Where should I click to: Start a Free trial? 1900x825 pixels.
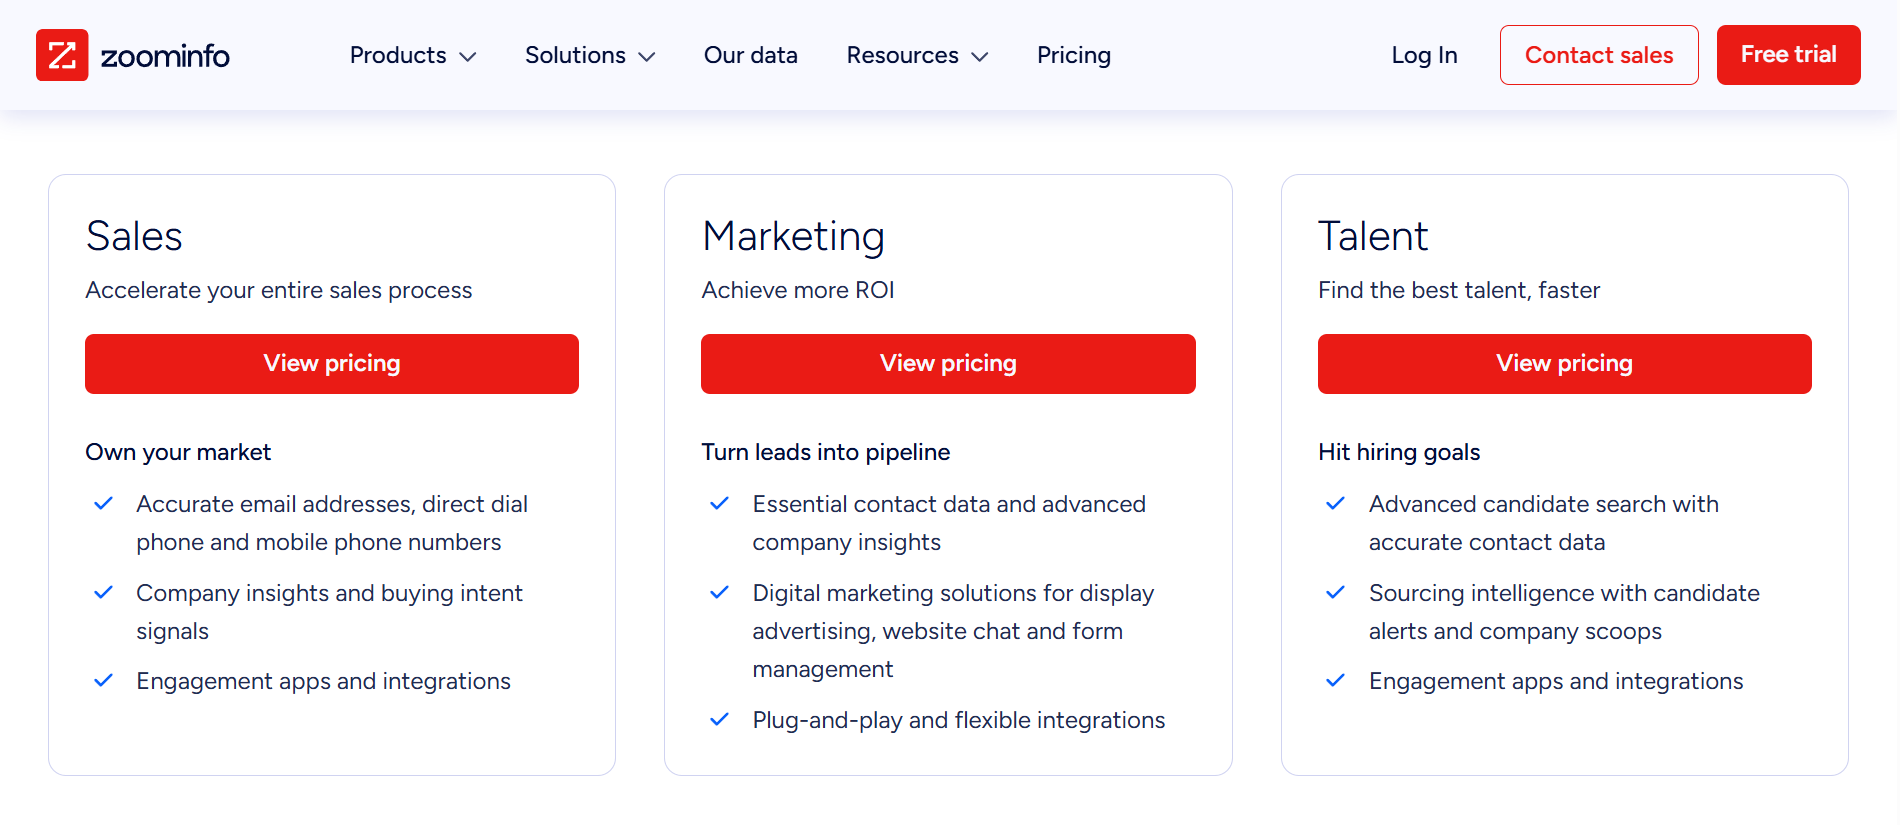[x=1788, y=55]
